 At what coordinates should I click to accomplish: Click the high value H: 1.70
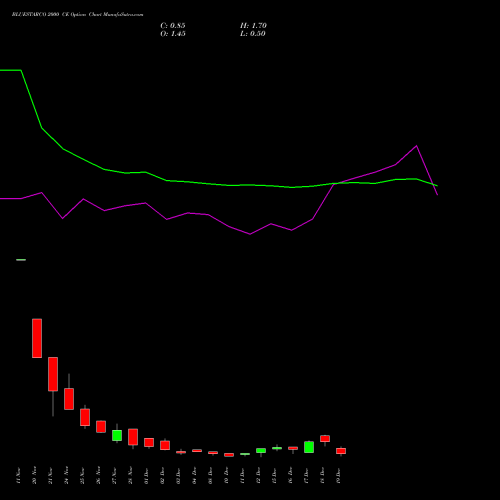253,26
